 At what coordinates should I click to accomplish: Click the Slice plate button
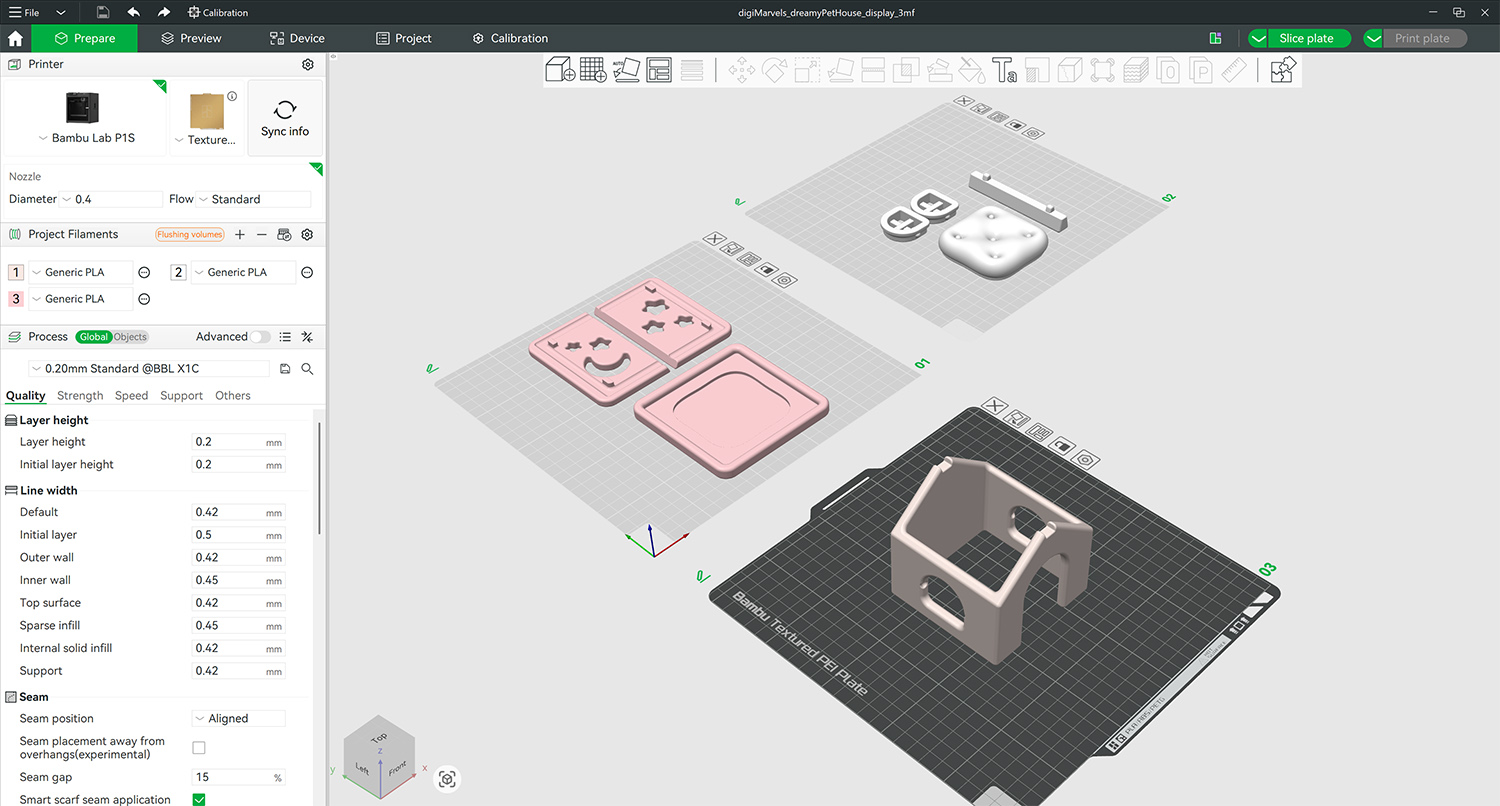(1306, 38)
